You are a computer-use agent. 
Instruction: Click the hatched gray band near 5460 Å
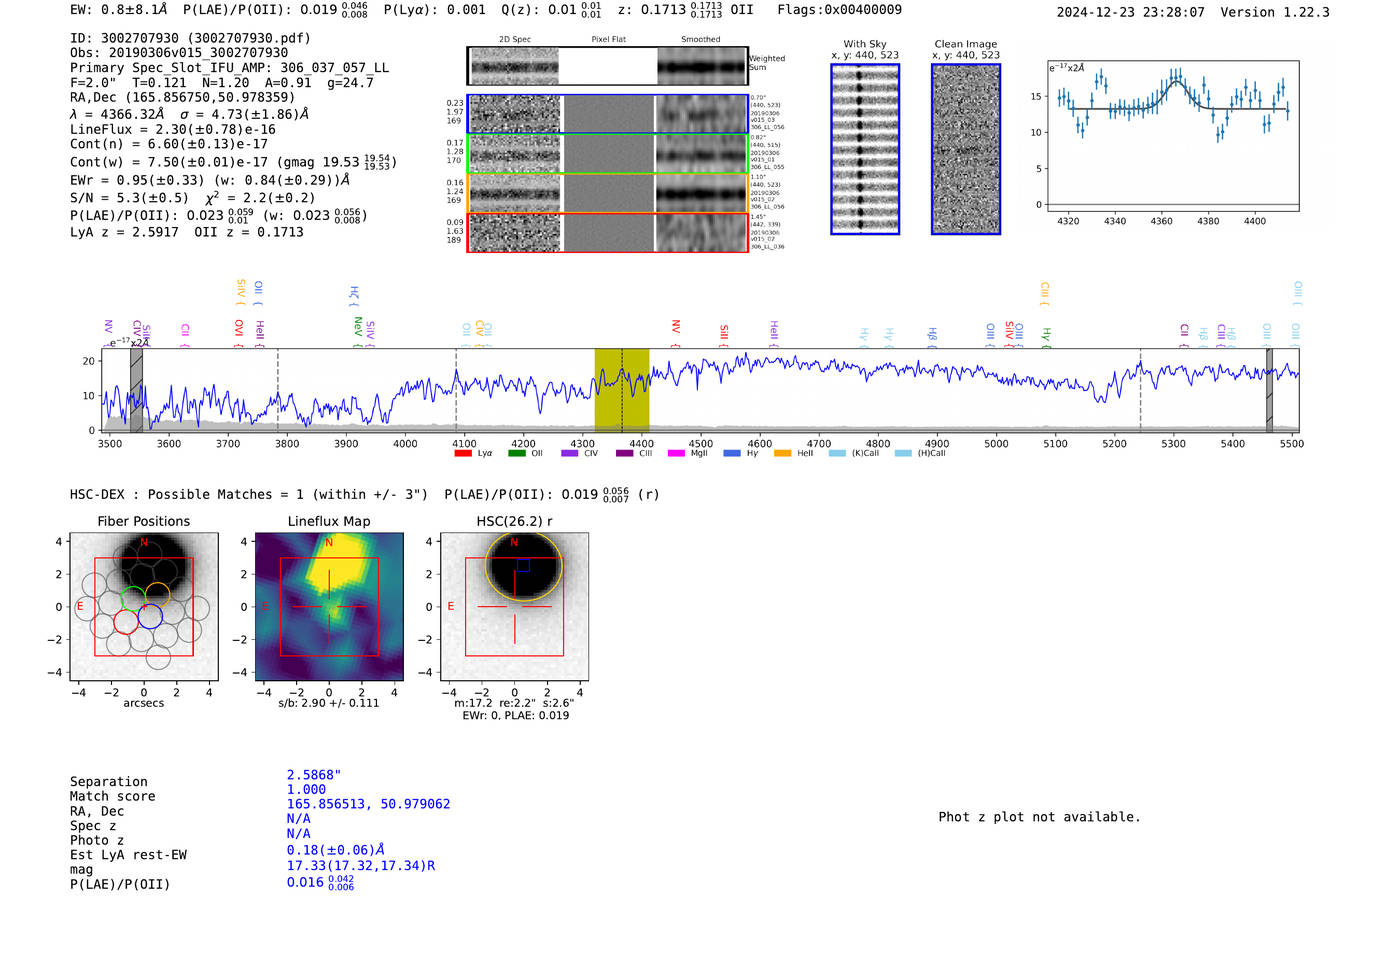click(x=1269, y=390)
